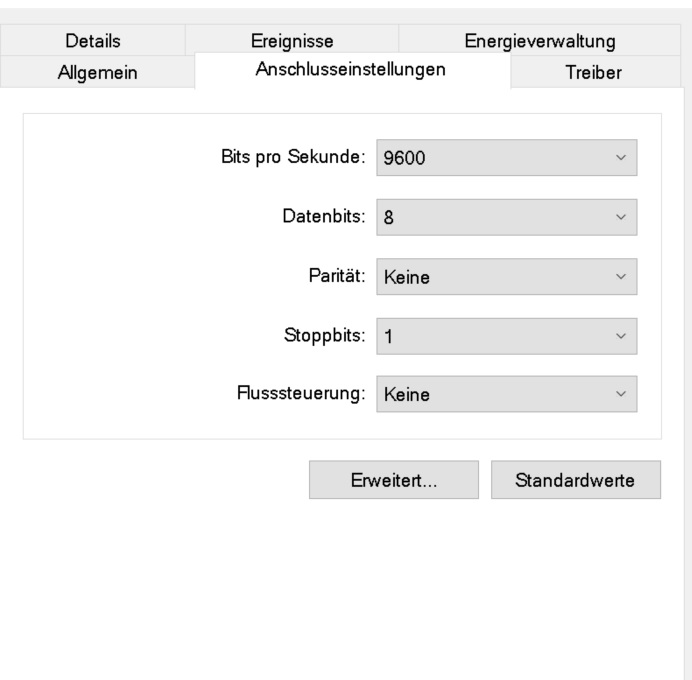The width and height of the screenshot is (692, 680).
Task: Click the Bits pro Sekunde label text
Action: 293,157
